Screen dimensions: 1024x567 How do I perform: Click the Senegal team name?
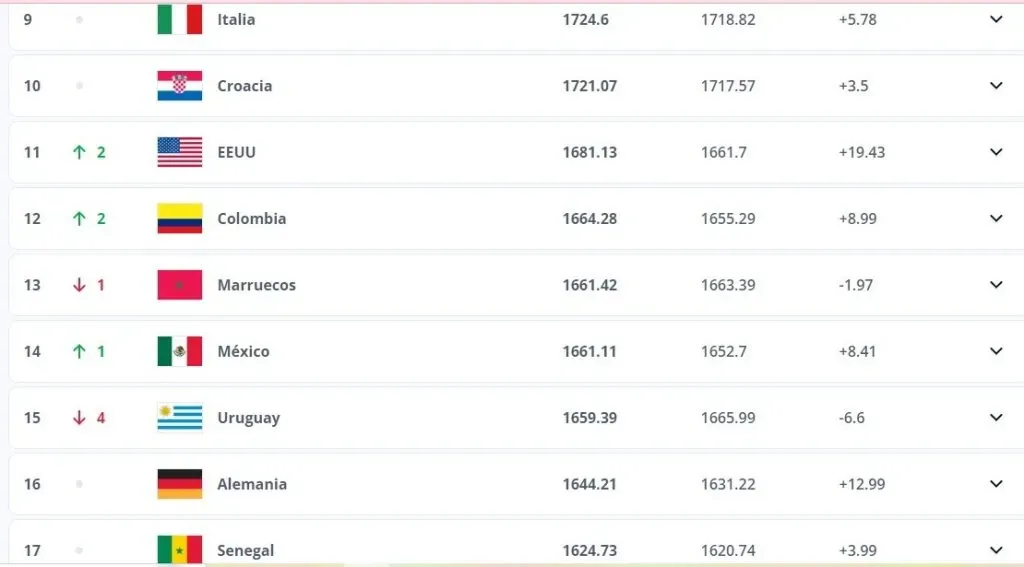tap(246, 550)
